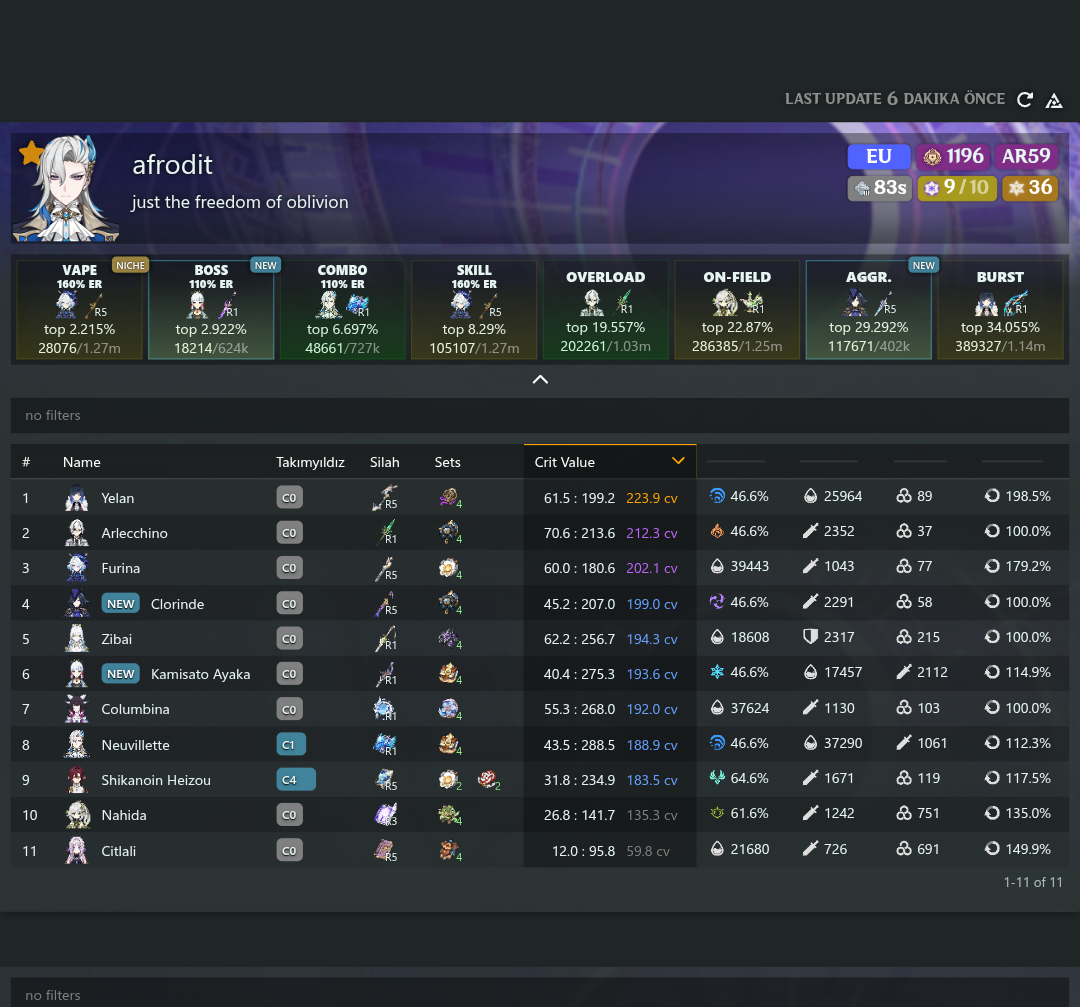The height and width of the screenshot is (1007, 1080).
Task: Click the EU region badge
Action: pyautogui.click(x=879, y=156)
